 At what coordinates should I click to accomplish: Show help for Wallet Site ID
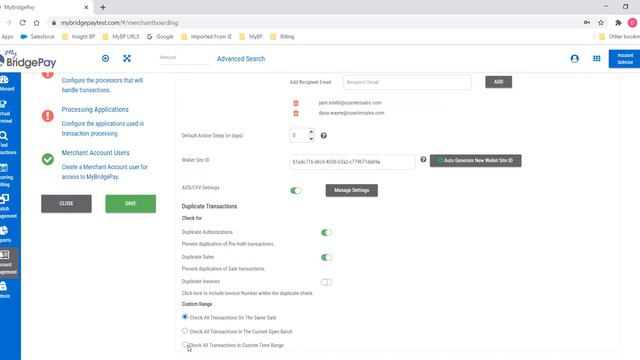[423, 160]
